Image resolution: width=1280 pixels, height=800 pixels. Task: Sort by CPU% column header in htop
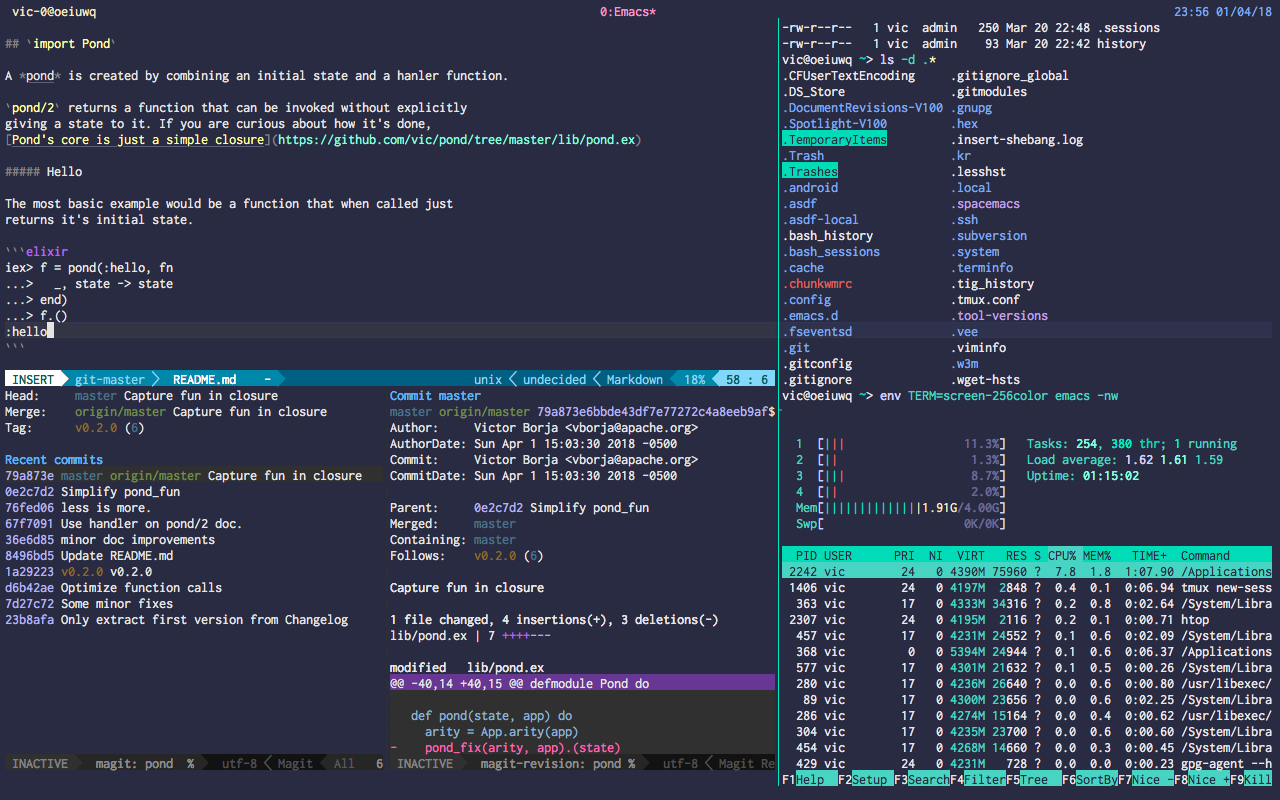click(1060, 556)
